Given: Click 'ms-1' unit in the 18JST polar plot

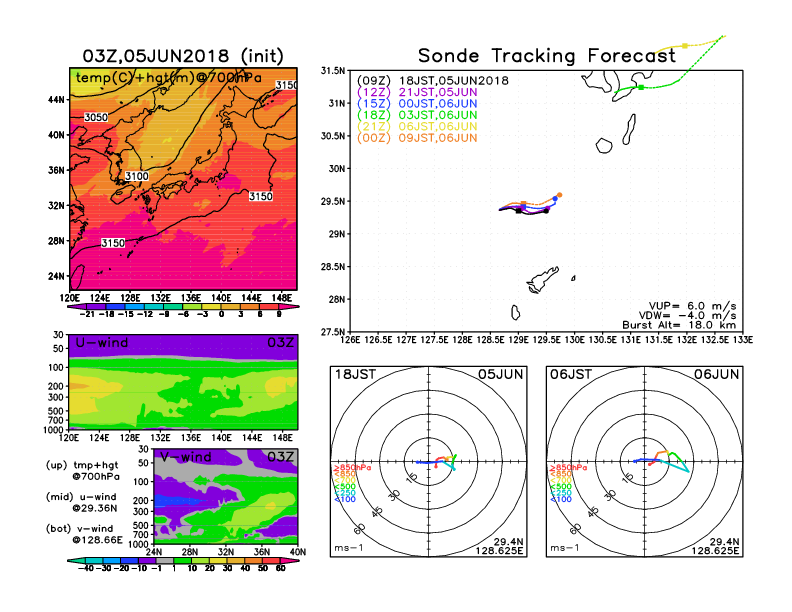Looking at the screenshot, I should [349, 548].
